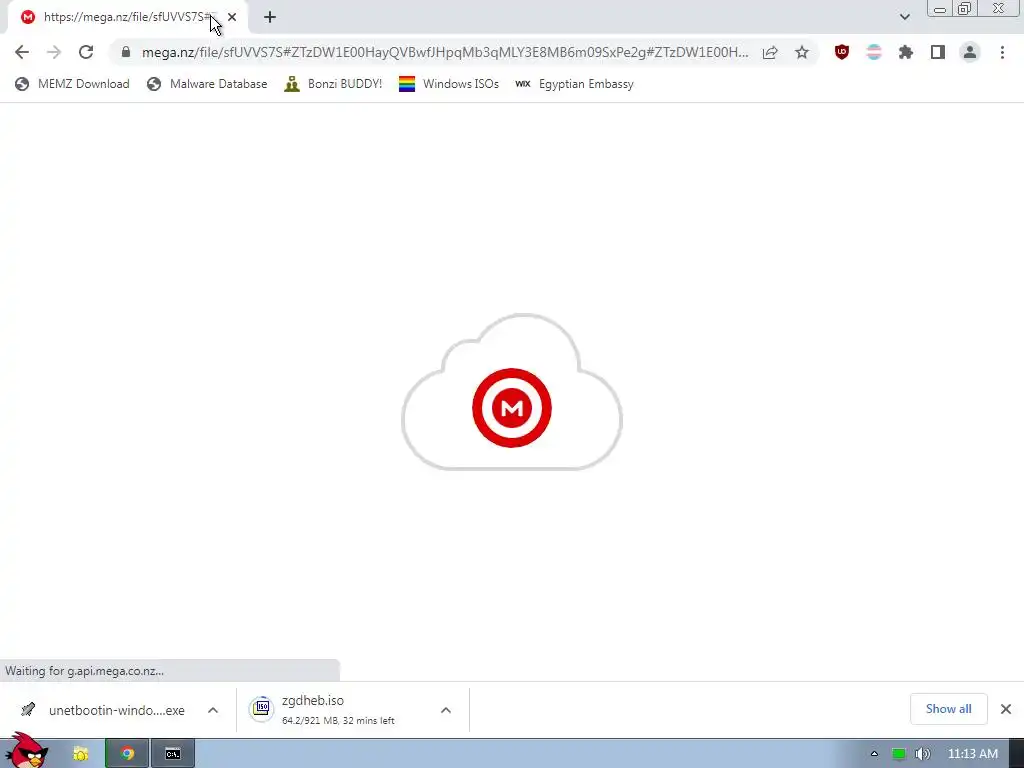Close the mega.nz tab
This screenshot has height=768, width=1024.
232,17
